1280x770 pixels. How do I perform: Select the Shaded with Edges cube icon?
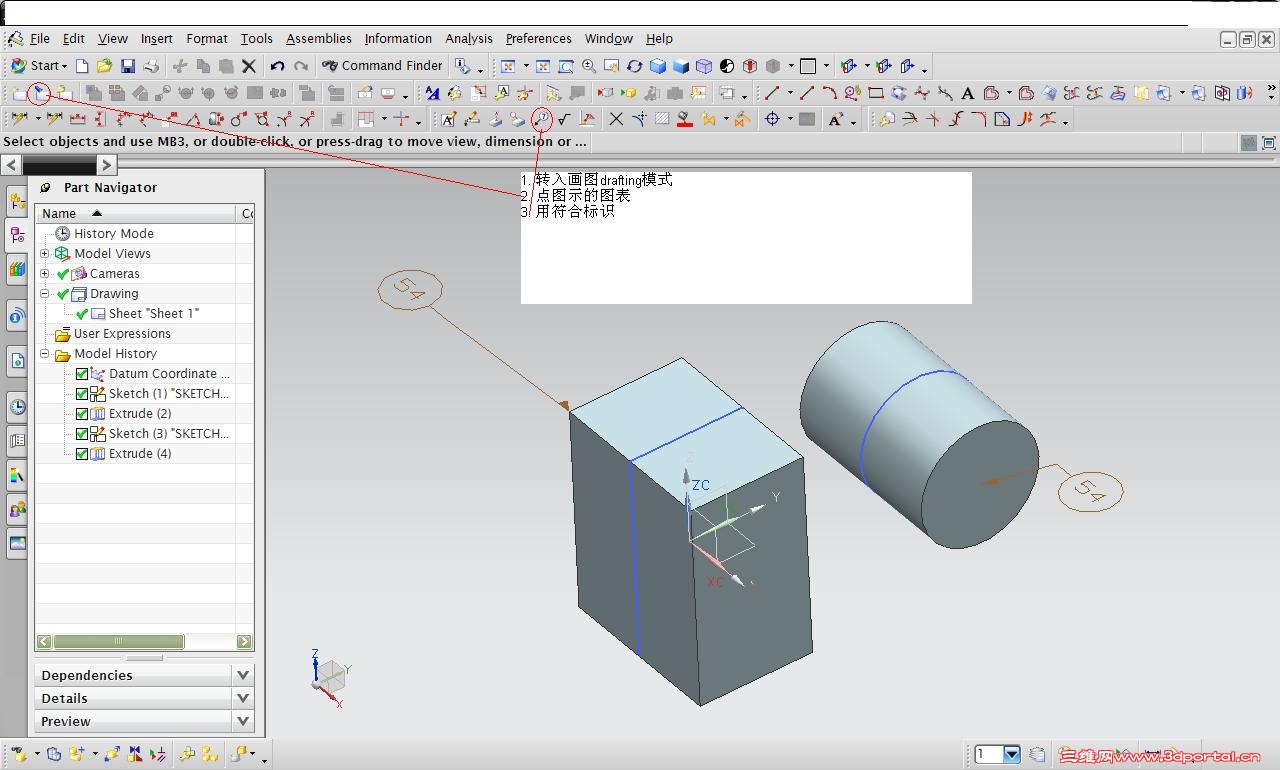tap(658, 66)
